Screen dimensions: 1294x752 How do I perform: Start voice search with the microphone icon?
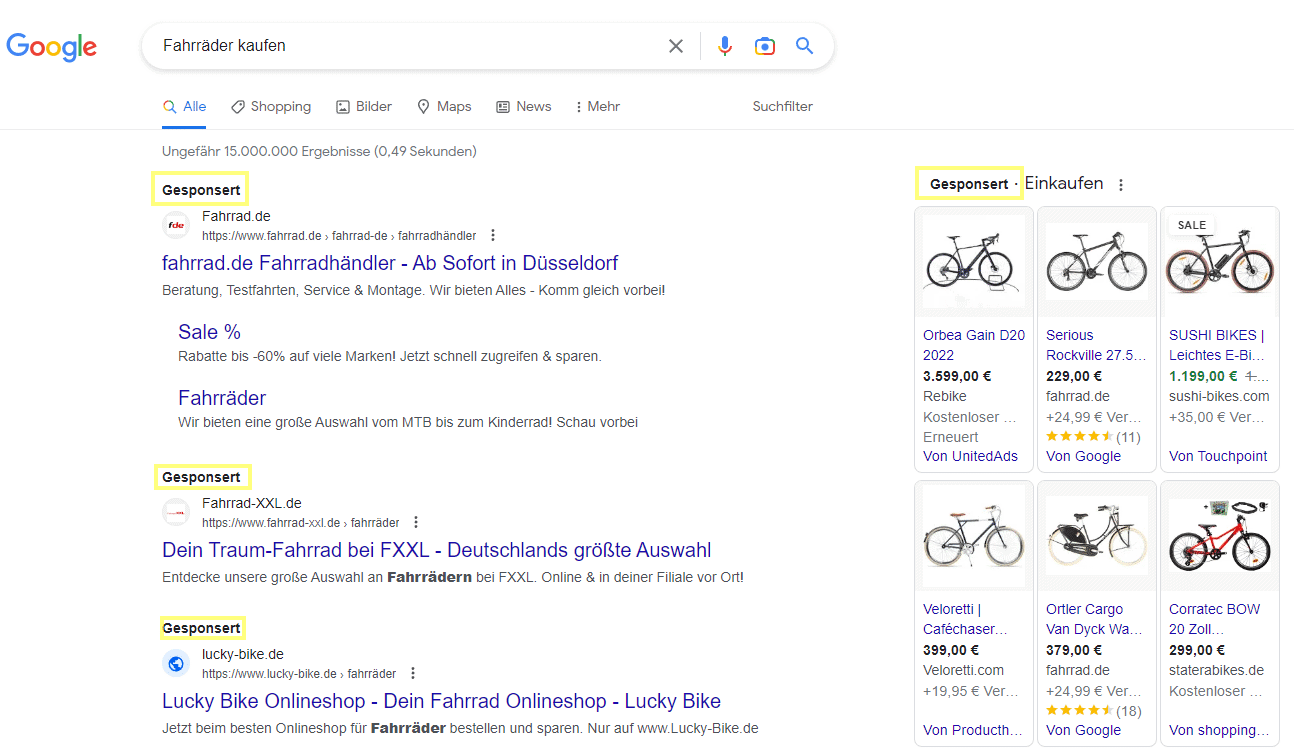[x=725, y=46]
